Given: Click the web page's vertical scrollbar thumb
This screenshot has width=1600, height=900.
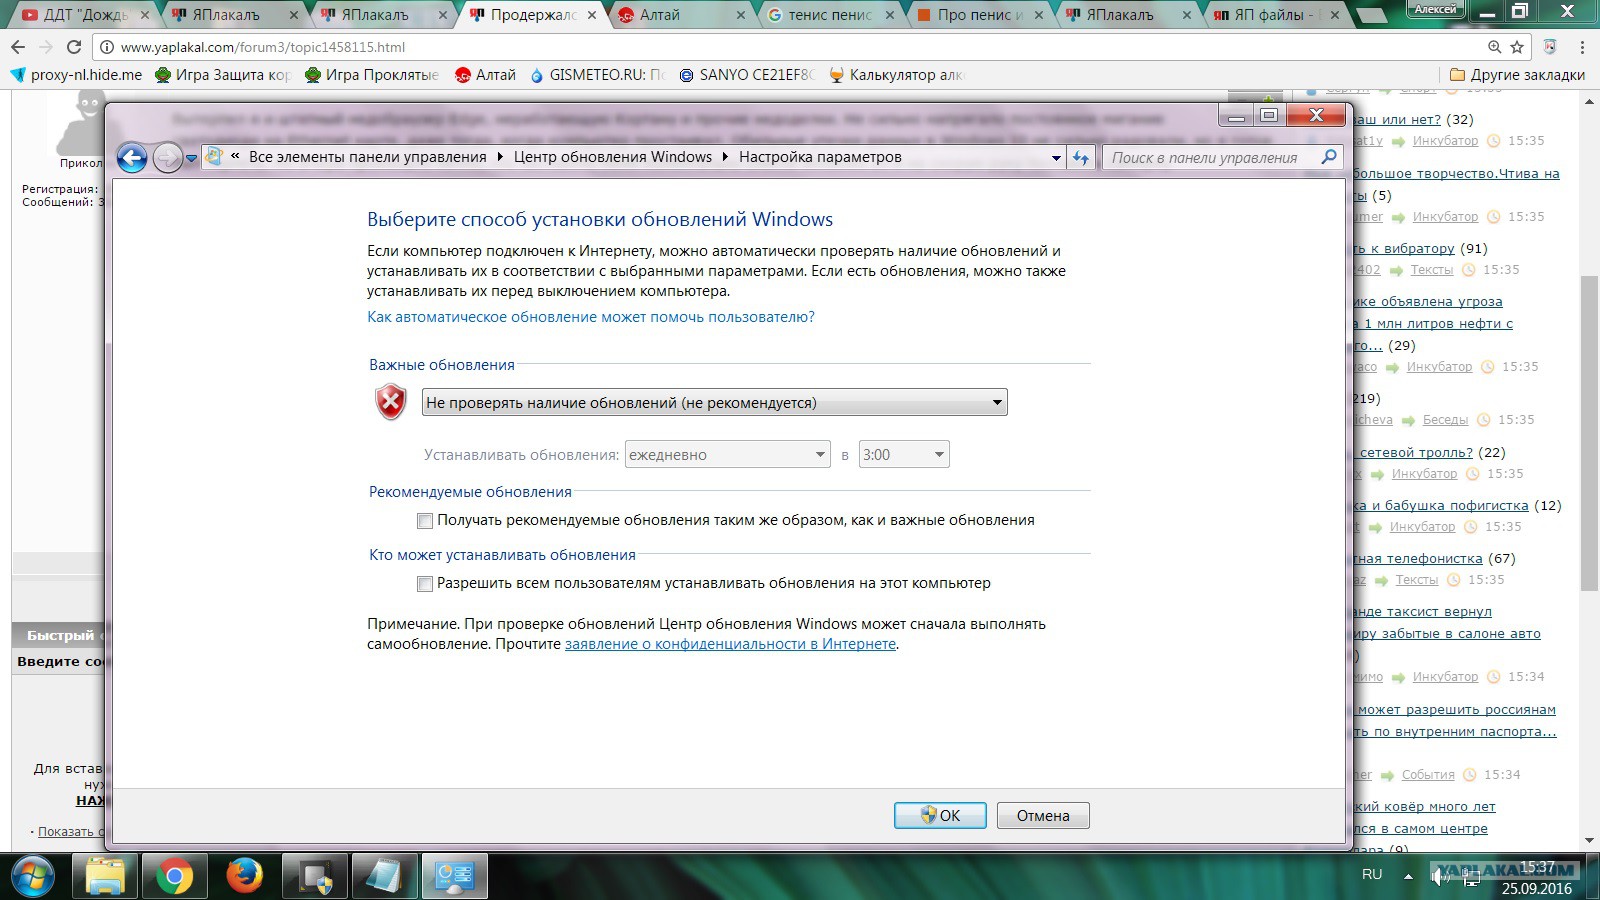Looking at the screenshot, I should 1589,432.
